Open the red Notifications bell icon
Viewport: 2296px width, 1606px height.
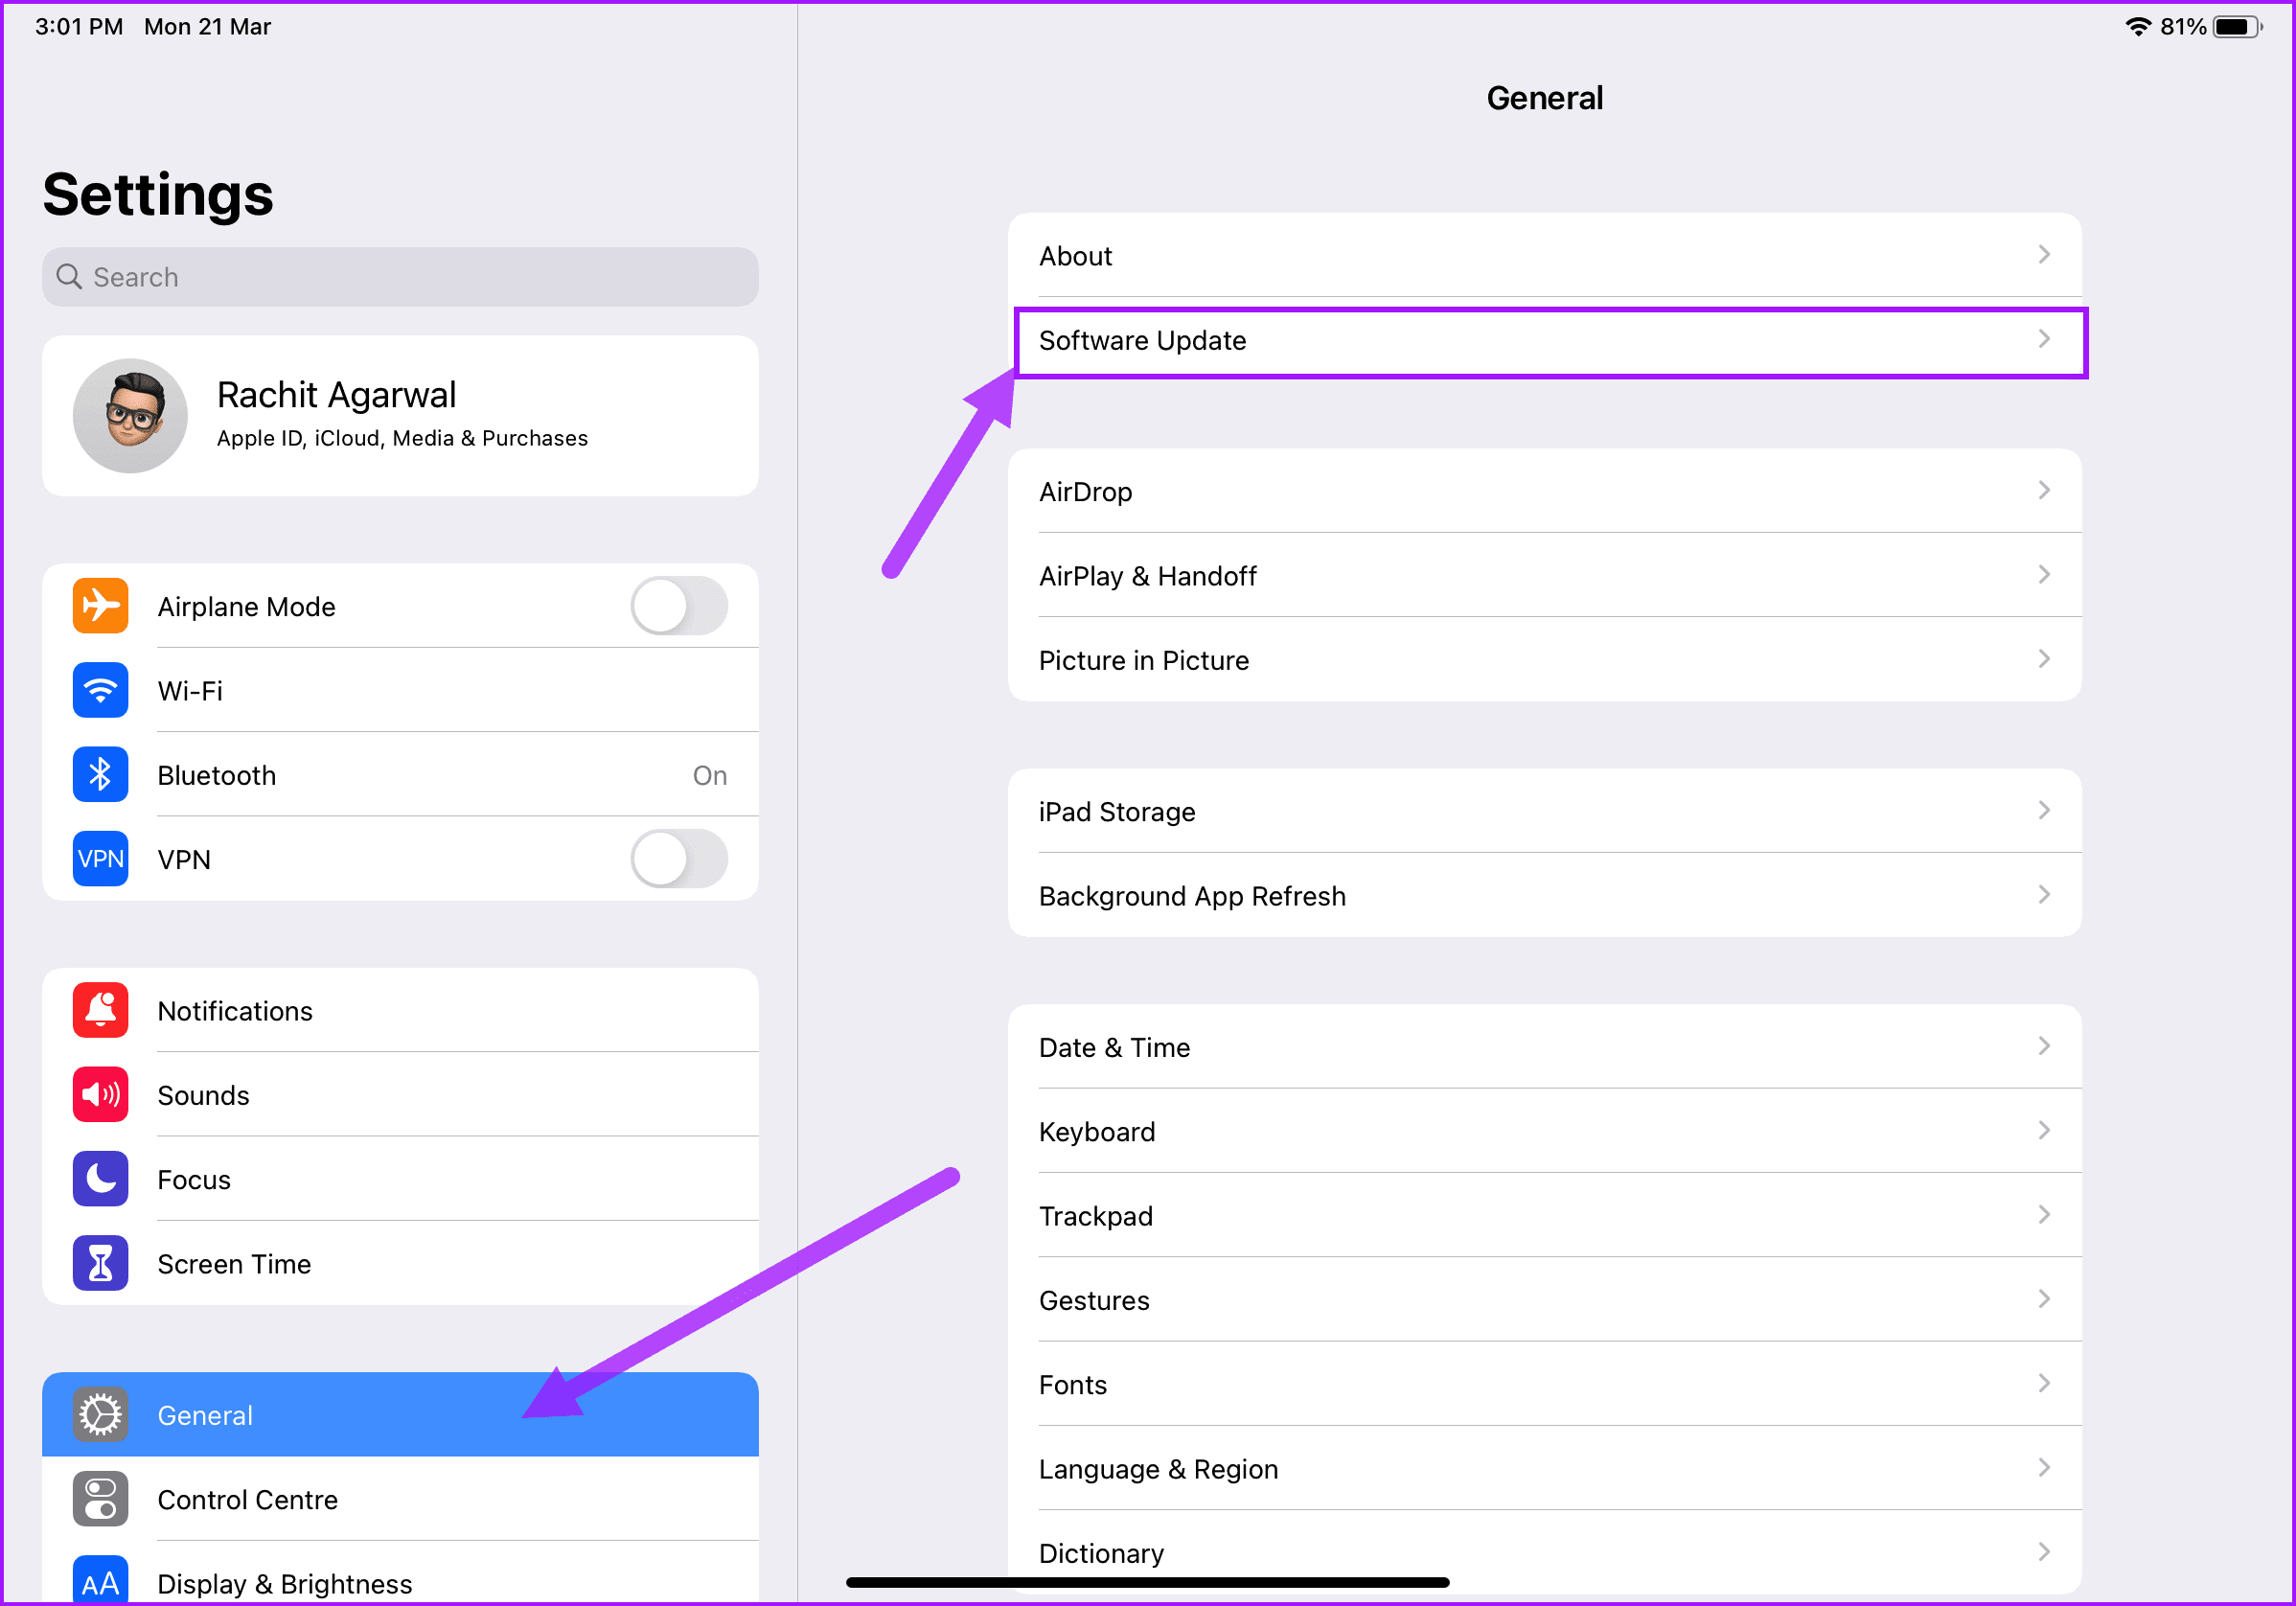coord(100,1010)
